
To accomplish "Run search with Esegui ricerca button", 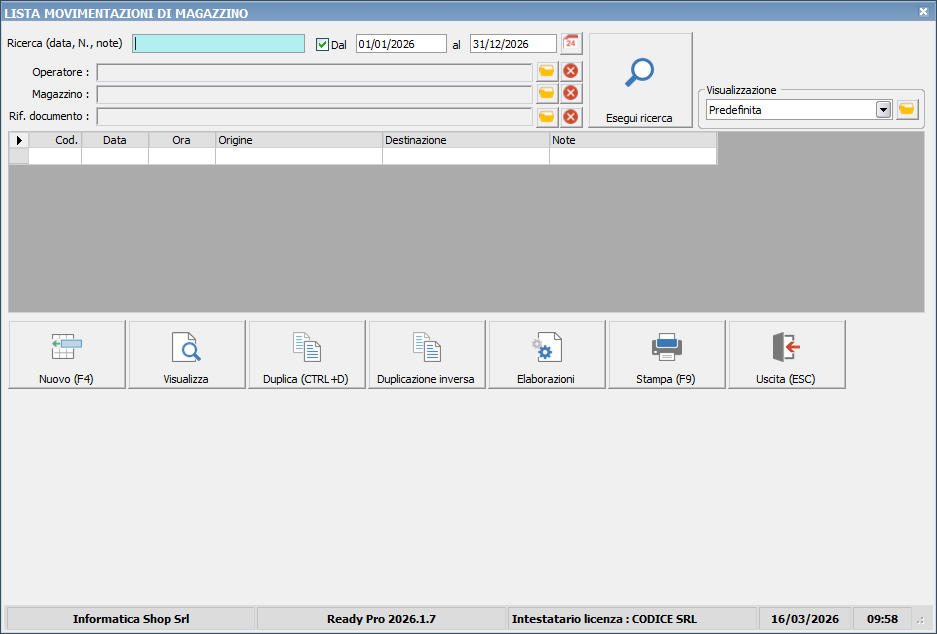I will pyautogui.click(x=640, y=80).
